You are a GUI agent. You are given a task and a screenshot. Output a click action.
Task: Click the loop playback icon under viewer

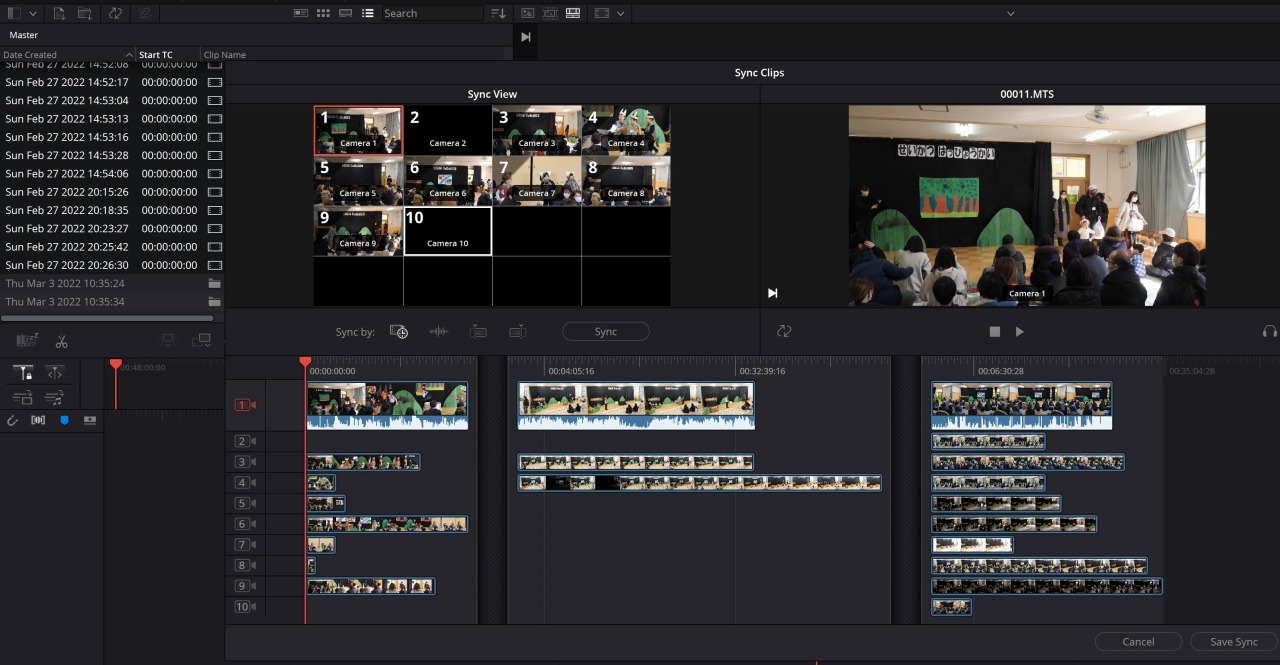coord(784,331)
